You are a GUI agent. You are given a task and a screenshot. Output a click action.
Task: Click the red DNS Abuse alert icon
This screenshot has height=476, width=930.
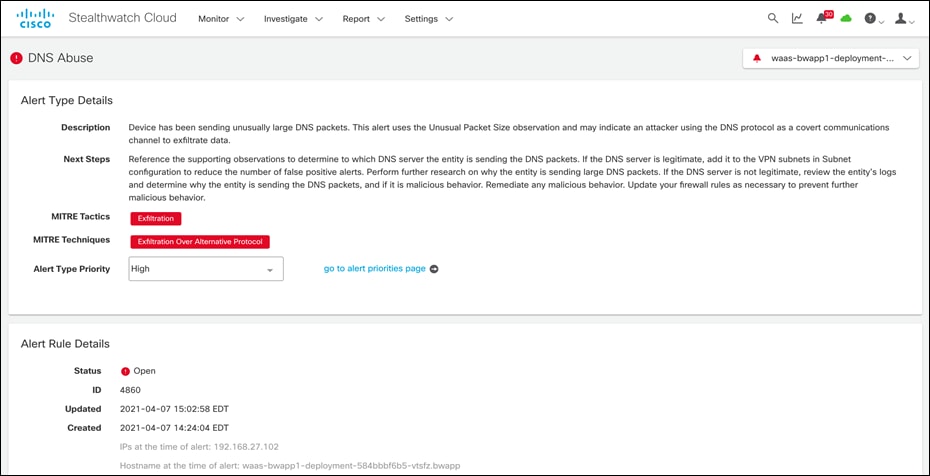(16, 58)
